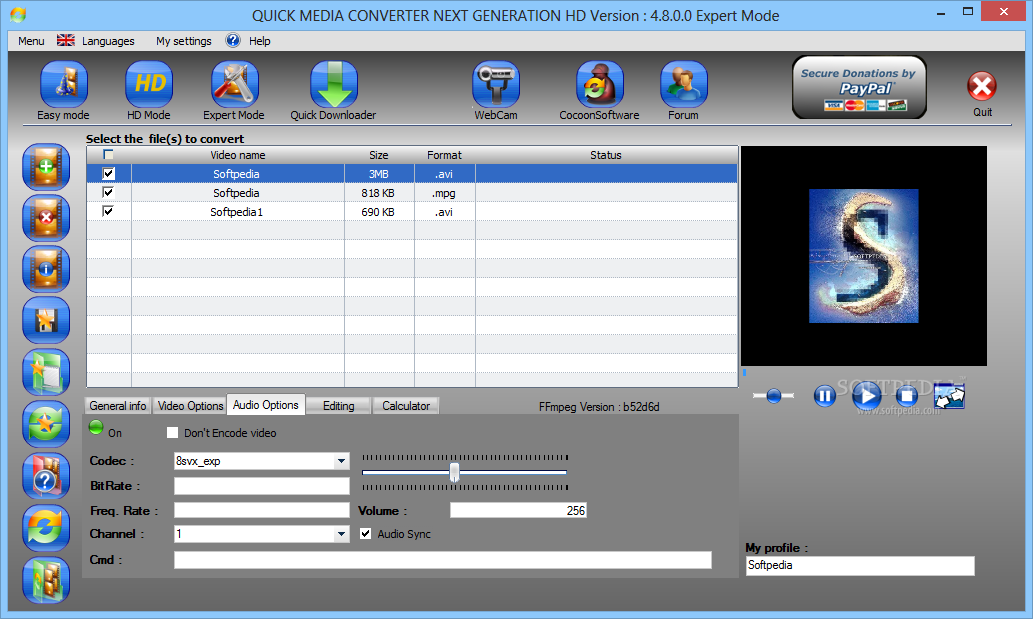Open the Languages menu

tap(108, 41)
